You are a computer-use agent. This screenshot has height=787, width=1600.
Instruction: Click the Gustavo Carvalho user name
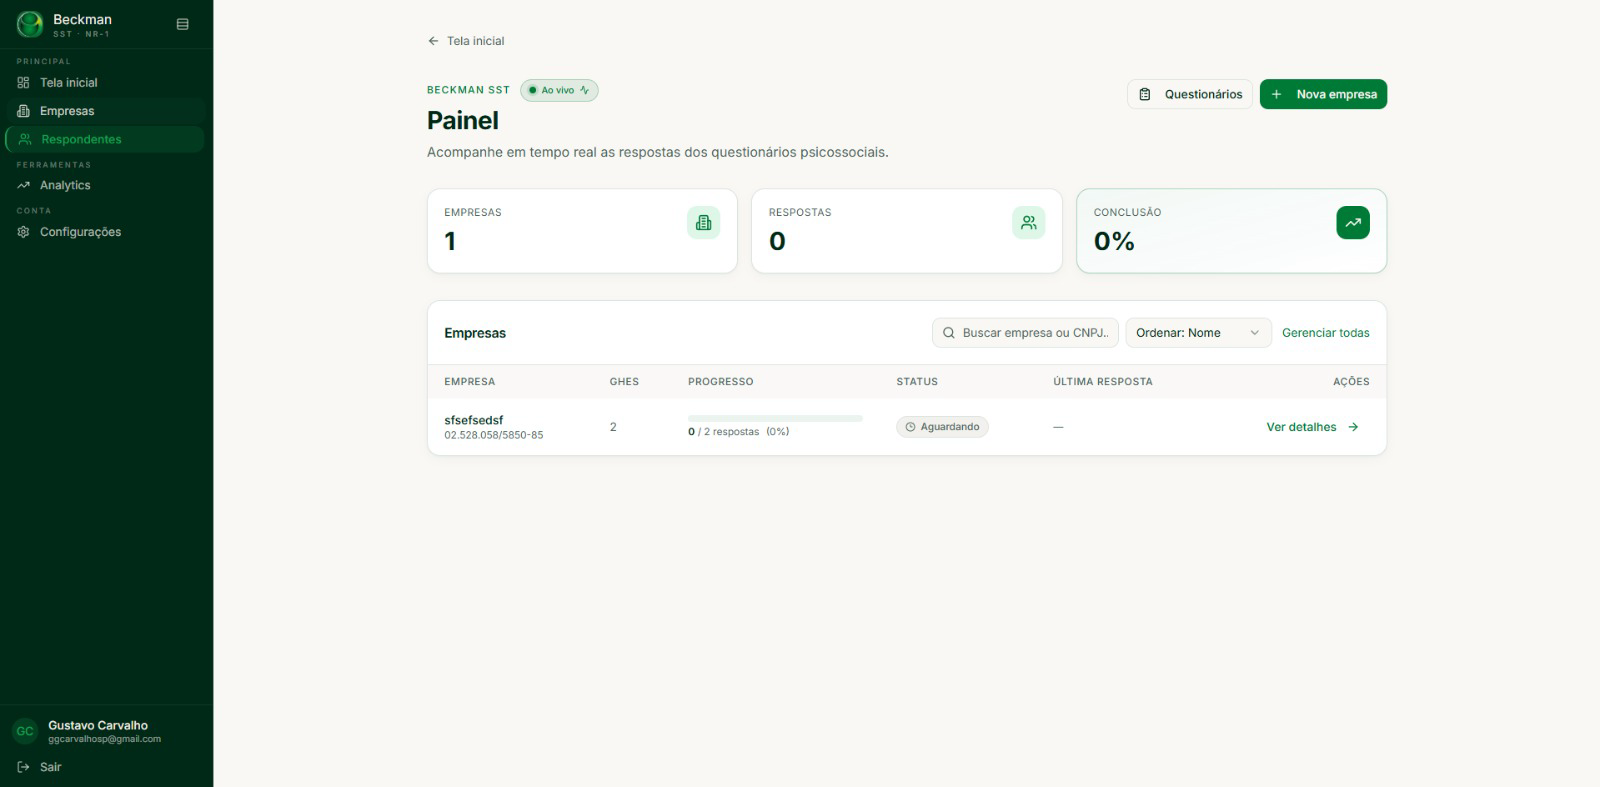(x=98, y=725)
